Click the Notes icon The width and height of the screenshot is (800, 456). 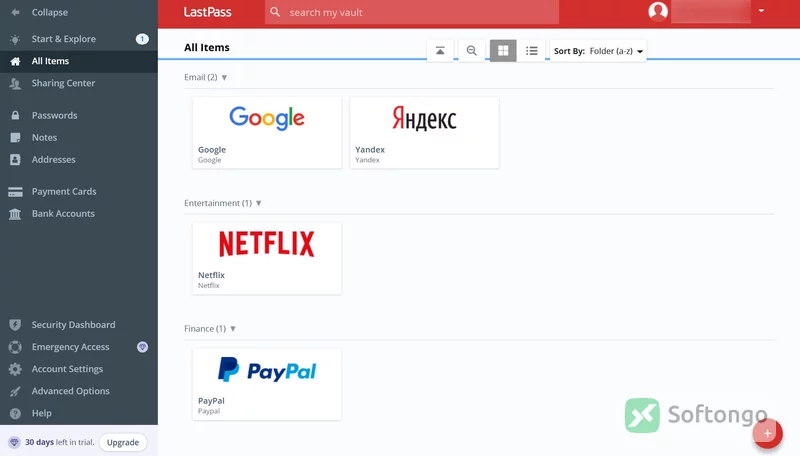[x=15, y=138]
